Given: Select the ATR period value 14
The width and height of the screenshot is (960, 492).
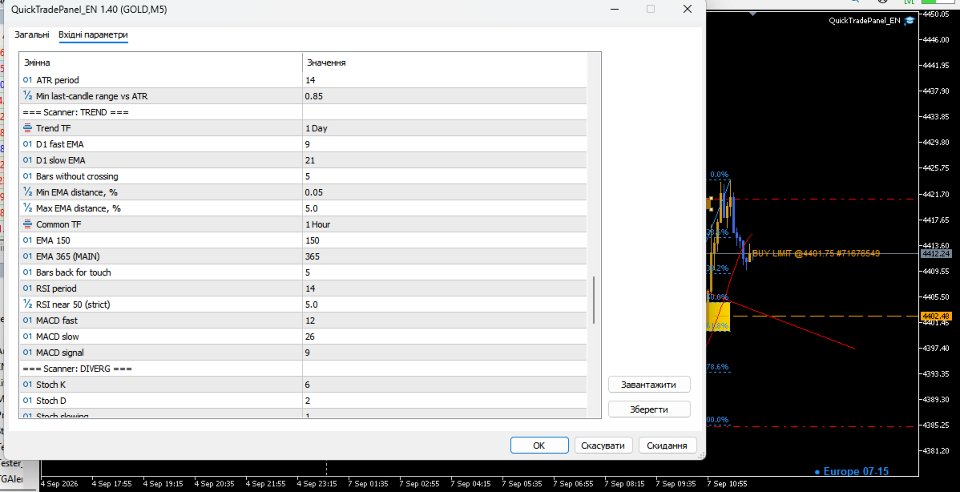Looking at the screenshot, I should point(444,80).
